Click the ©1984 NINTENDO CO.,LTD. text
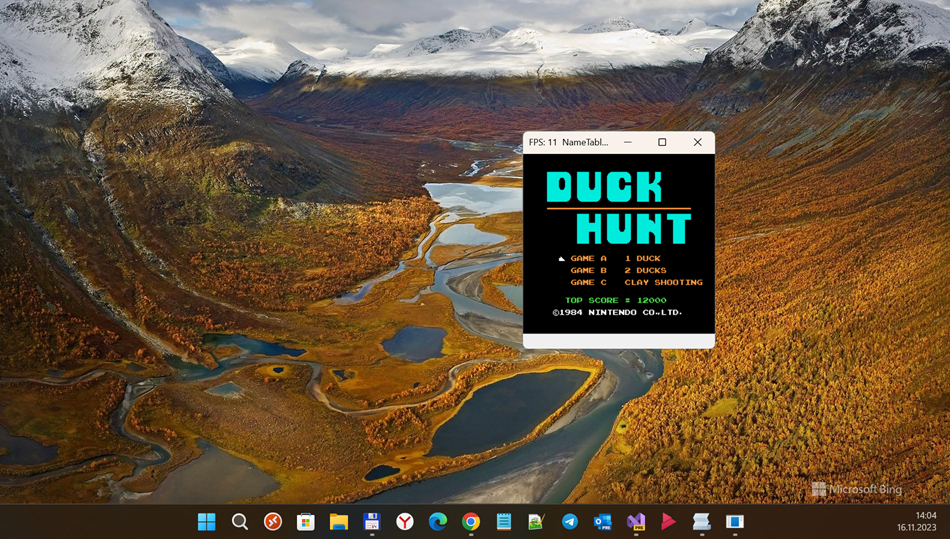The image size is (950, 539). [x=617, y=312]
